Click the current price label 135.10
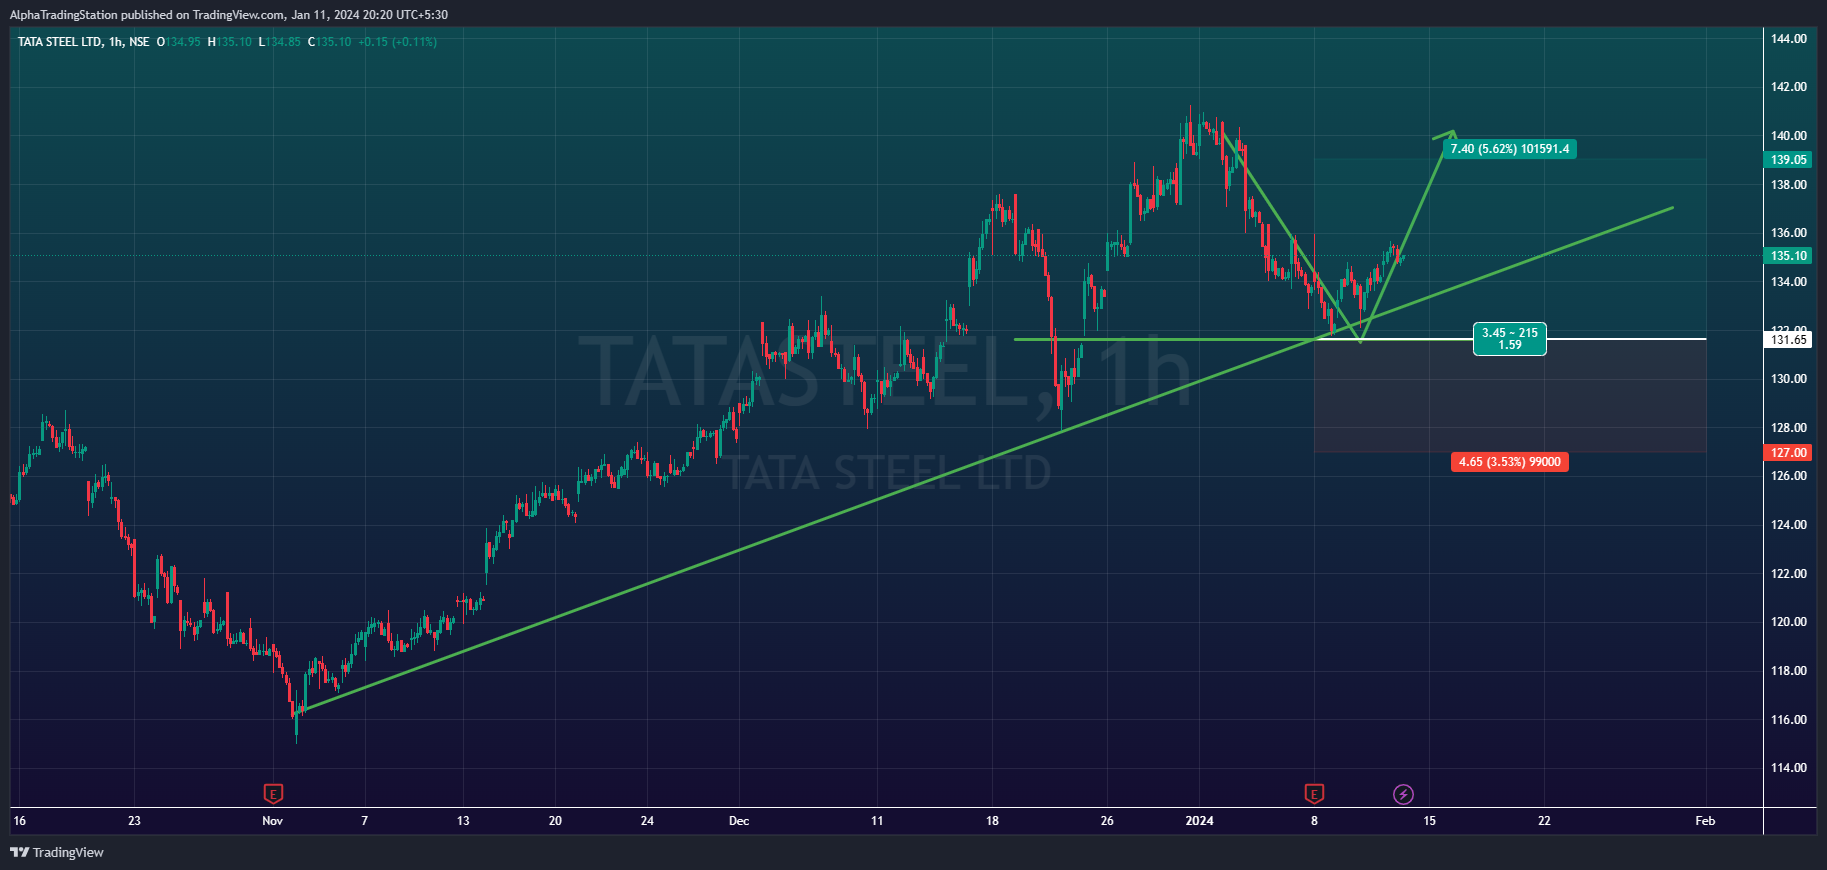 [x=1789, y=256]
